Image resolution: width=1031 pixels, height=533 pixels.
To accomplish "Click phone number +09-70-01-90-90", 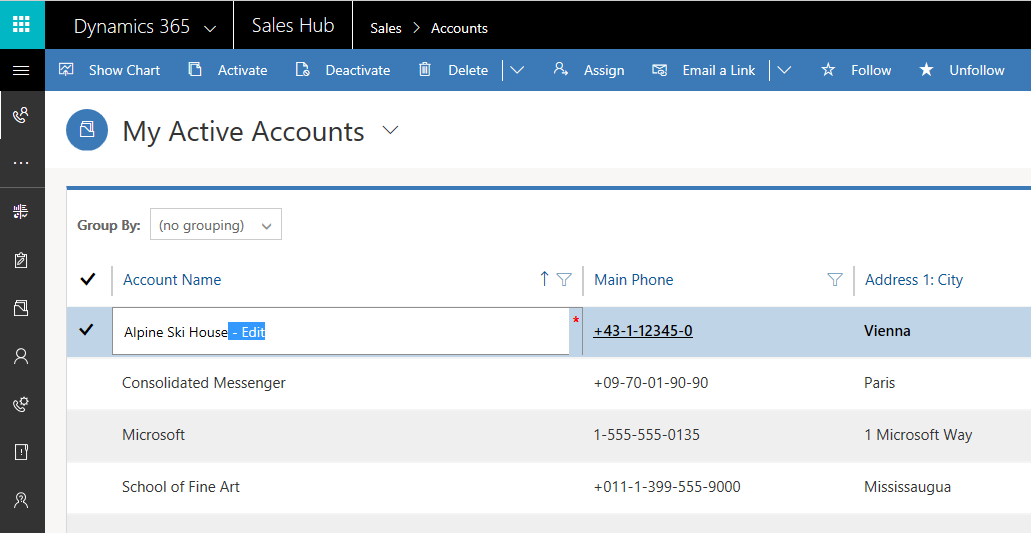I will 651,382.
